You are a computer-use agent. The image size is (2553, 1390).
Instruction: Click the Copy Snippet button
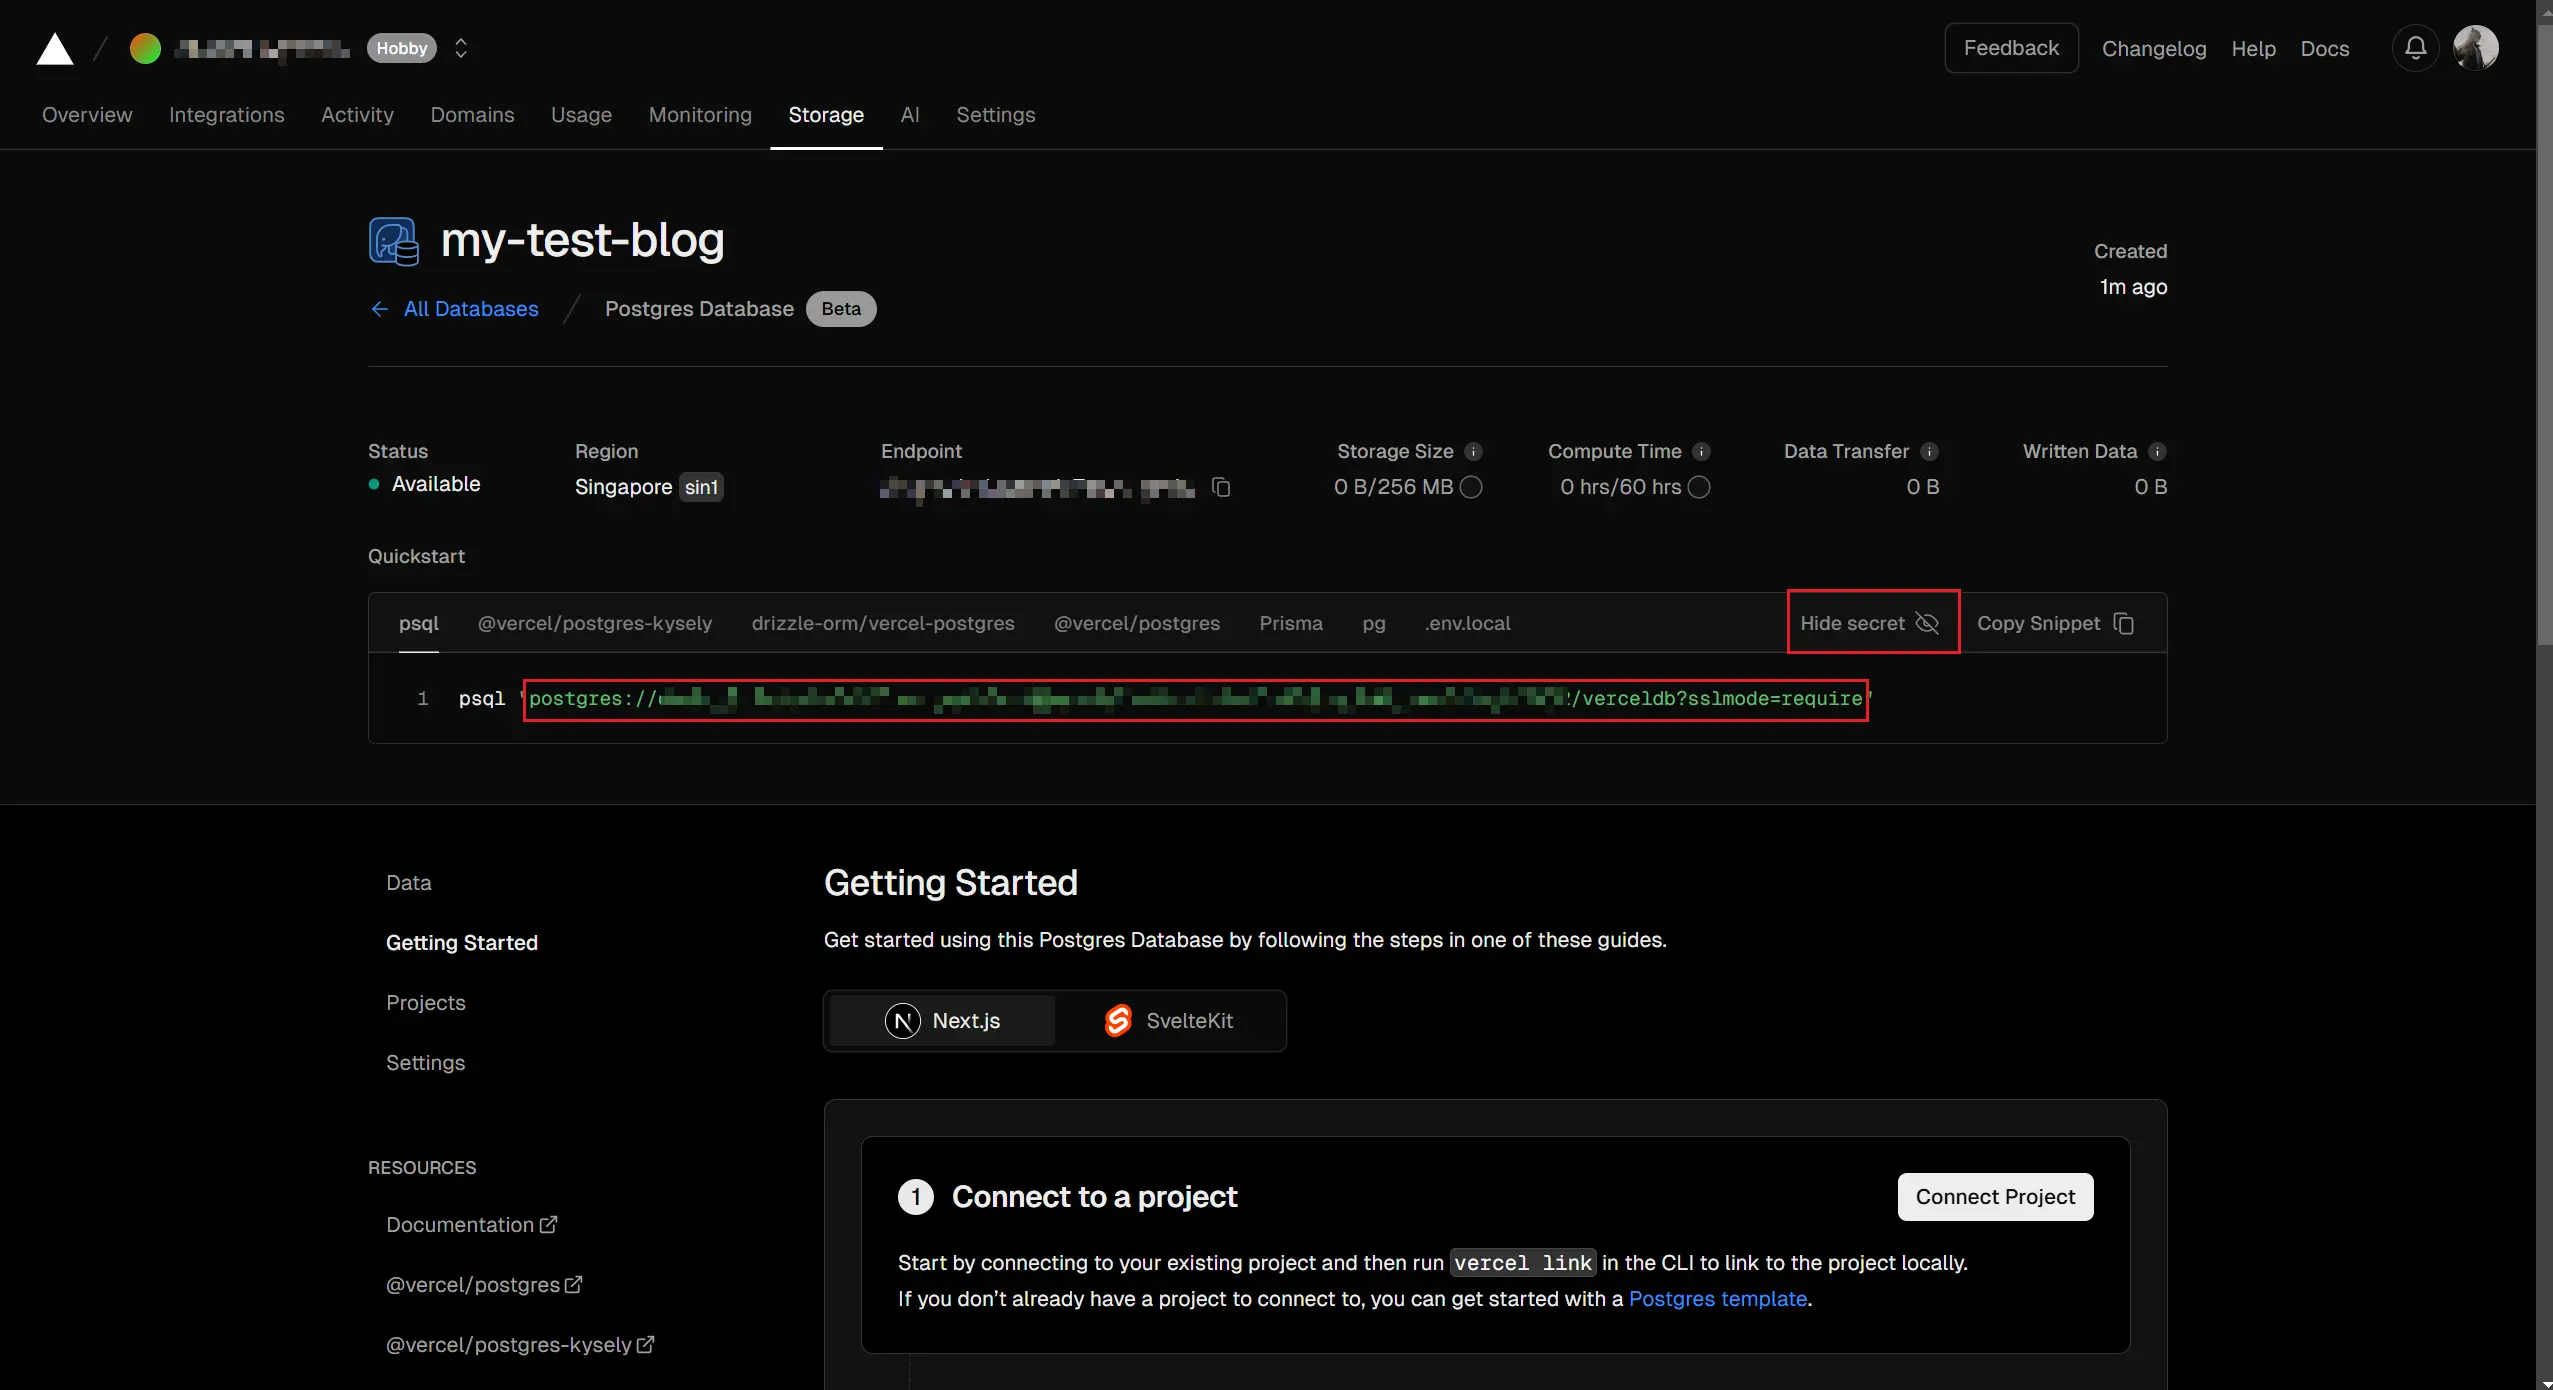click(2056, 623)
